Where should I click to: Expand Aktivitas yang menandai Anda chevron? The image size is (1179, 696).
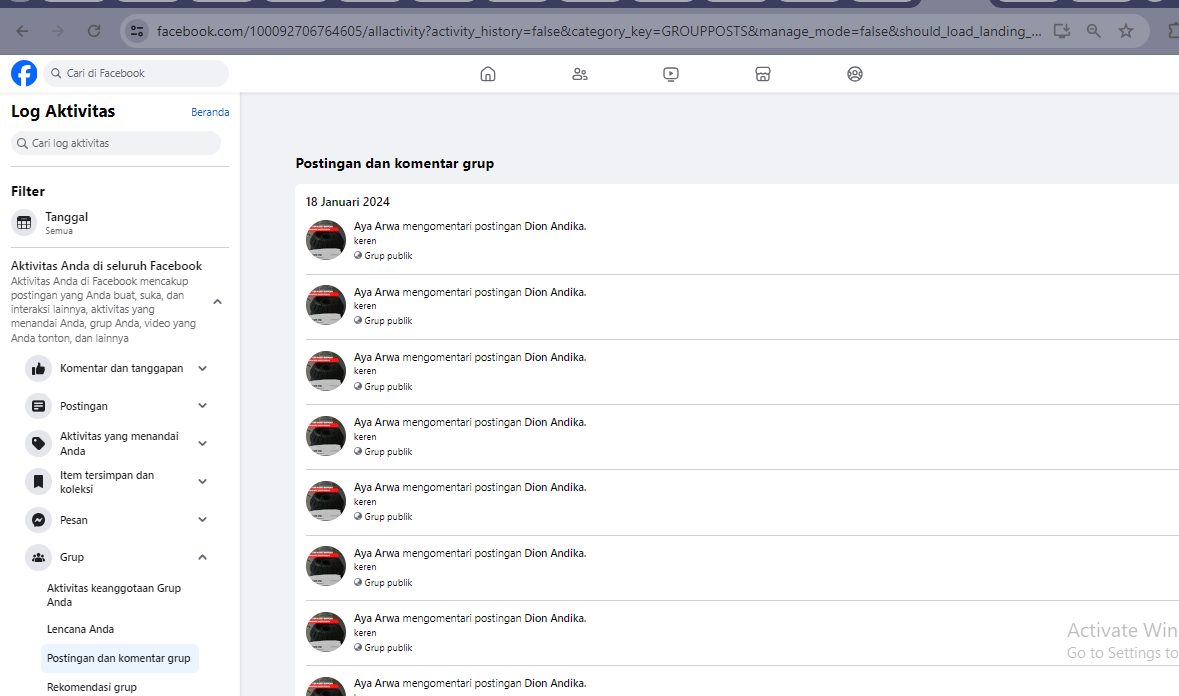(x=202, y=443)
